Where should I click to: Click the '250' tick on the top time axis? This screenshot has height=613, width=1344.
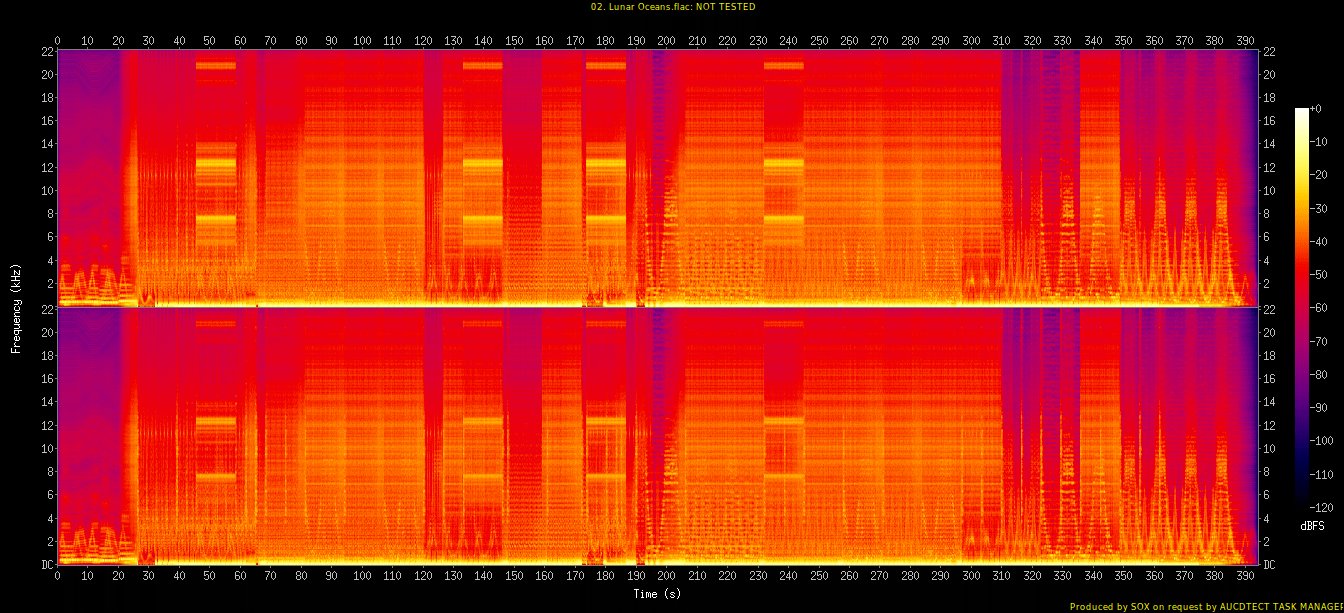819,40
